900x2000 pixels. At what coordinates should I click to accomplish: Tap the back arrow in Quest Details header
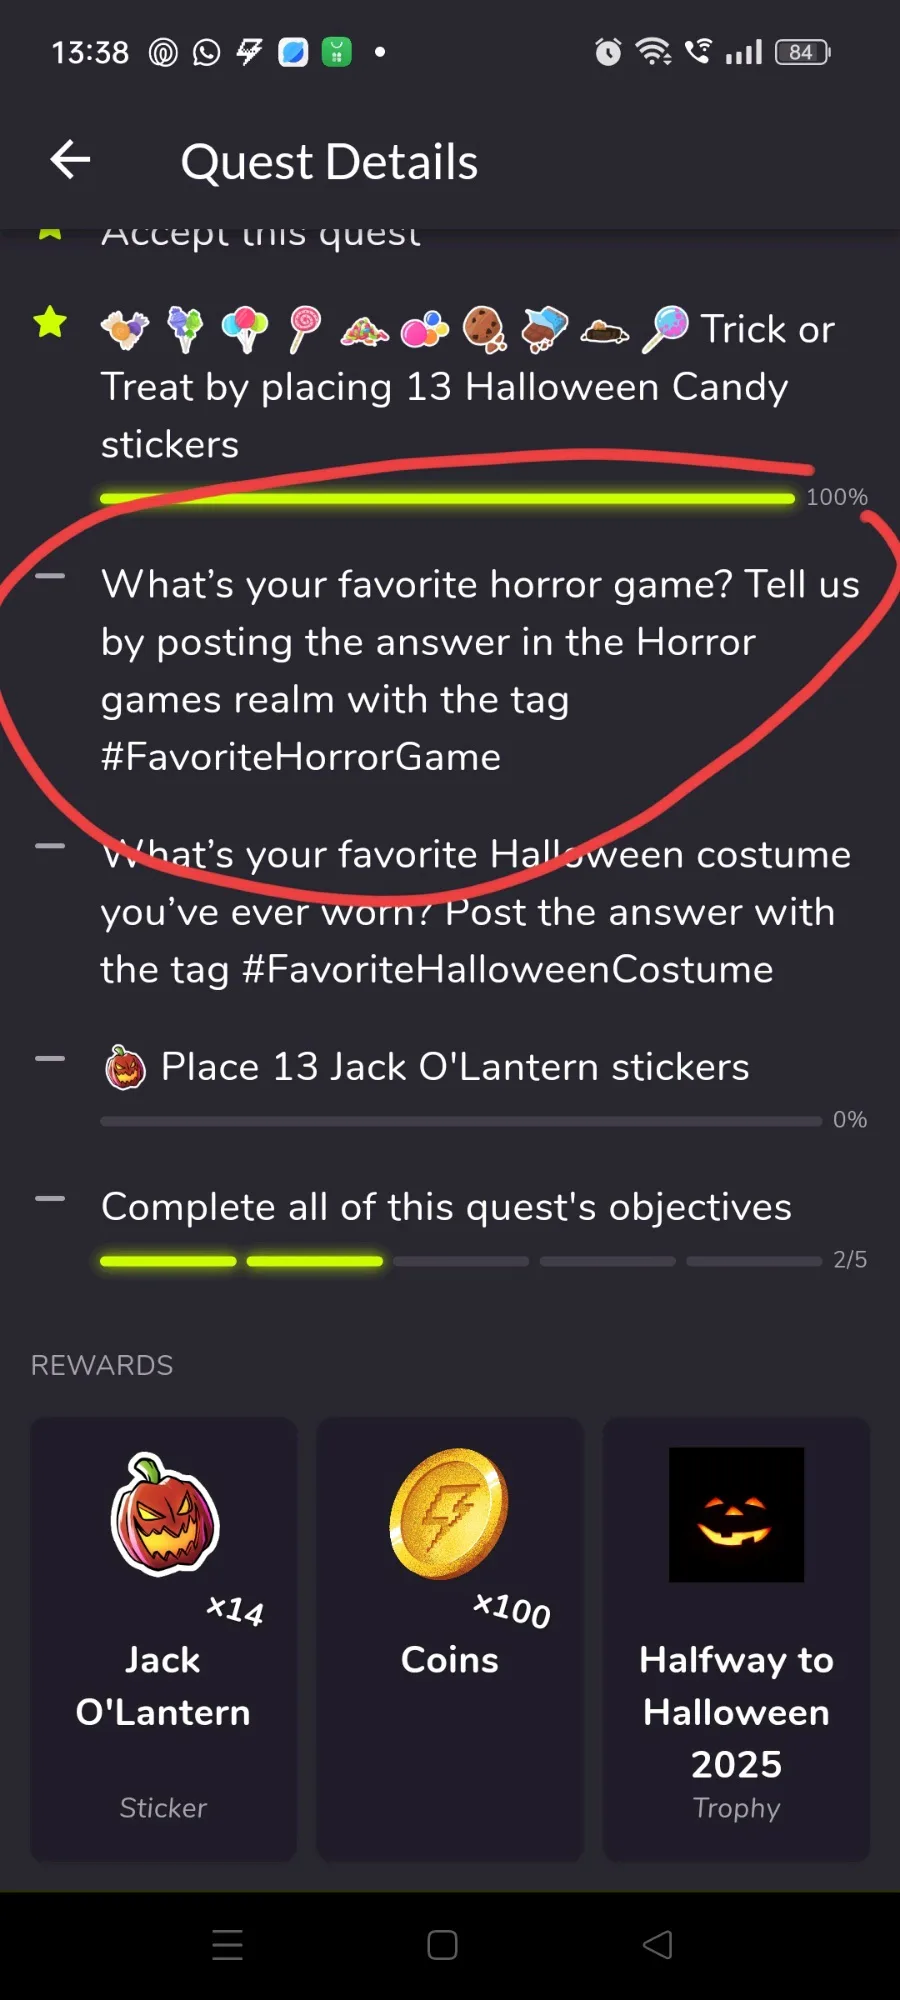point(70,160)
